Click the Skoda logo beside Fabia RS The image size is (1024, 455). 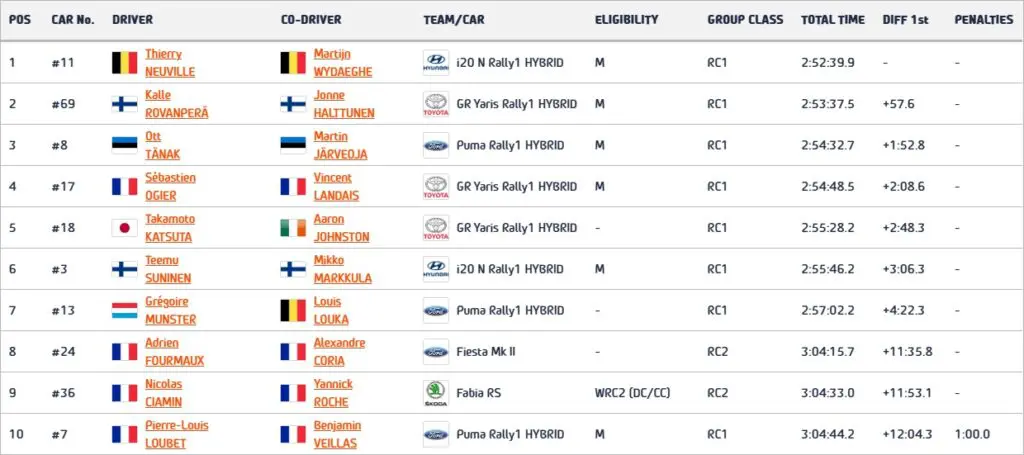coord(436,393)
